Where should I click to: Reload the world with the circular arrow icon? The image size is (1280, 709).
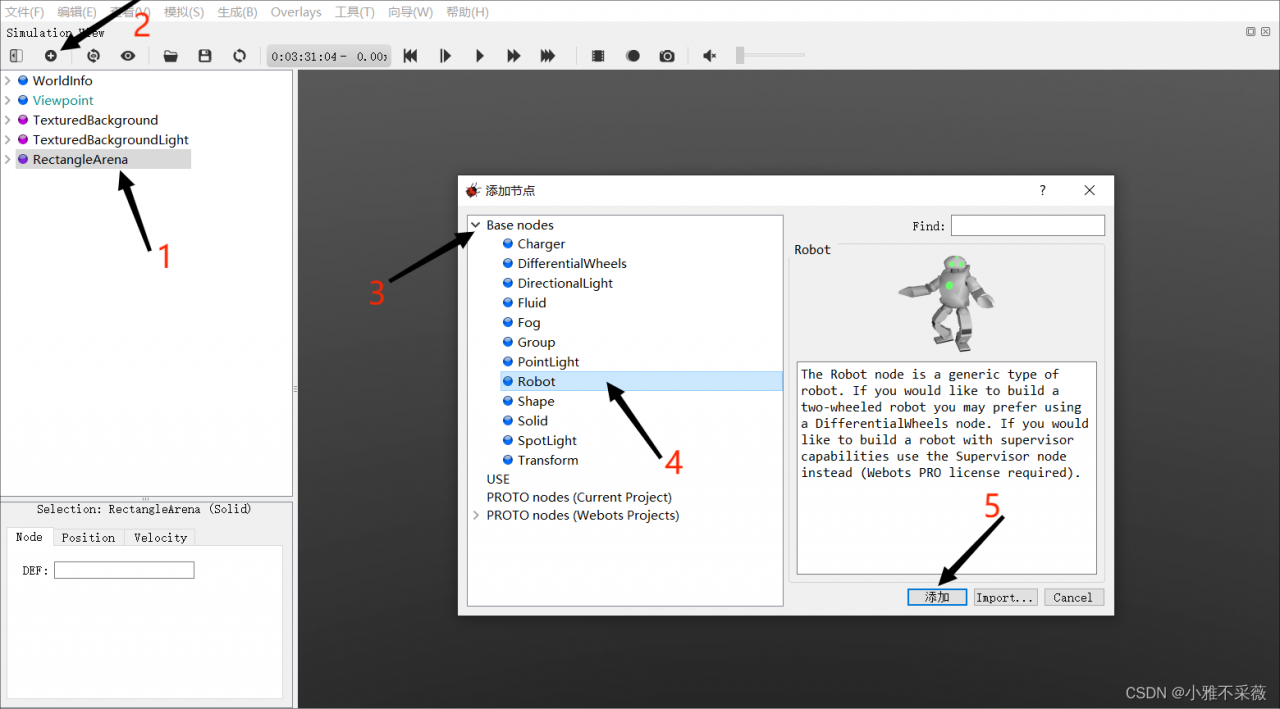tap(239, 56)
